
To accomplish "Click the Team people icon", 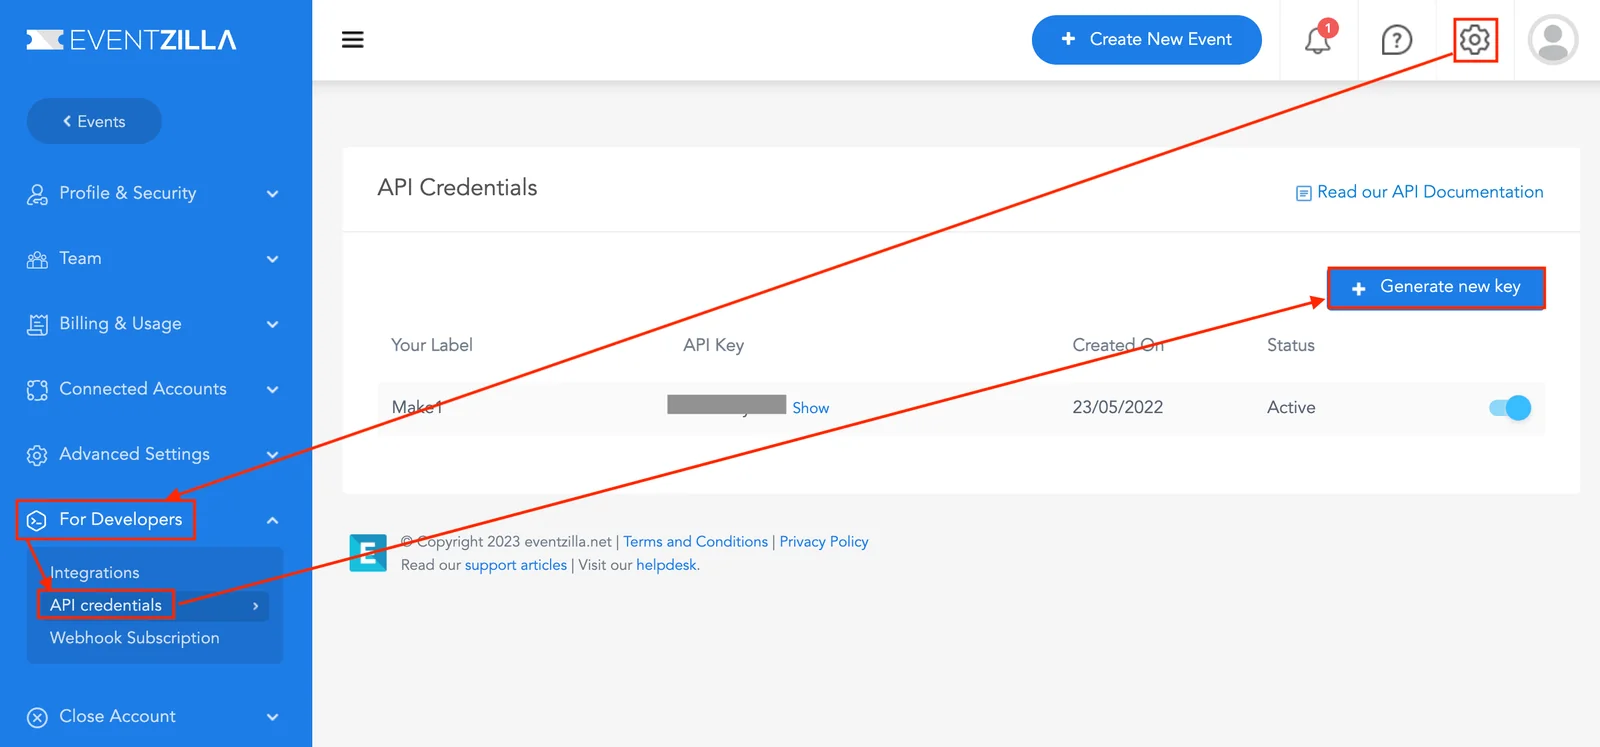I will 37,260.
